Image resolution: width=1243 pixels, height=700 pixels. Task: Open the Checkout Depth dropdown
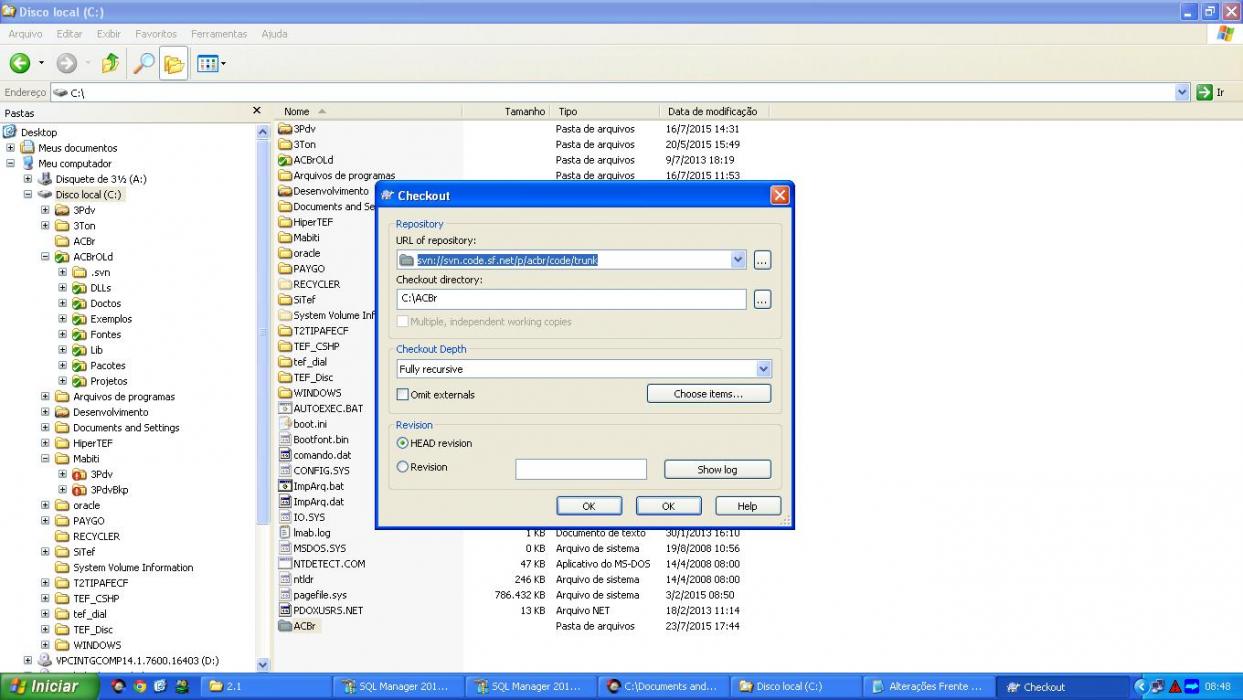point(764,369)
